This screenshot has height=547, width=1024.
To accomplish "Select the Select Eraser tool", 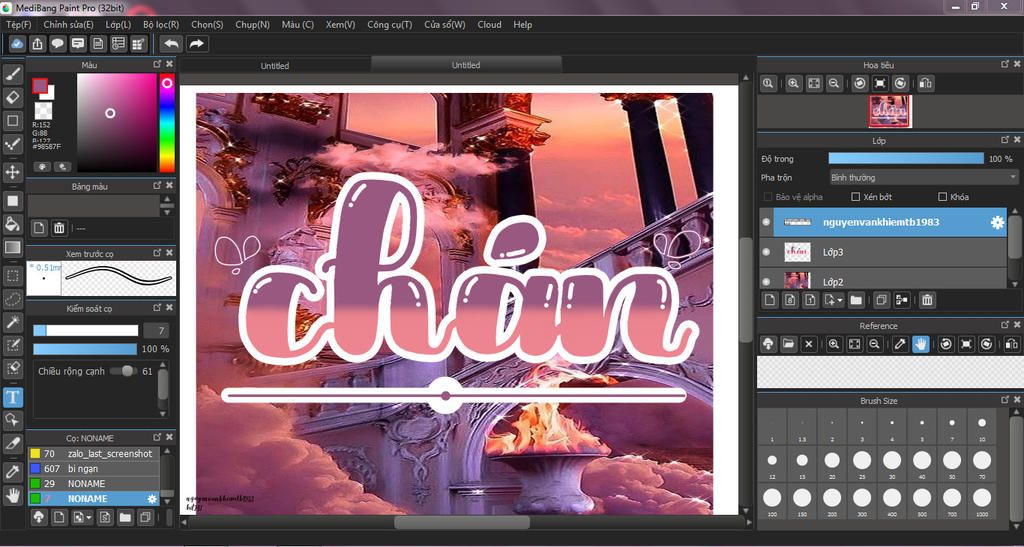I will [12, 367].
